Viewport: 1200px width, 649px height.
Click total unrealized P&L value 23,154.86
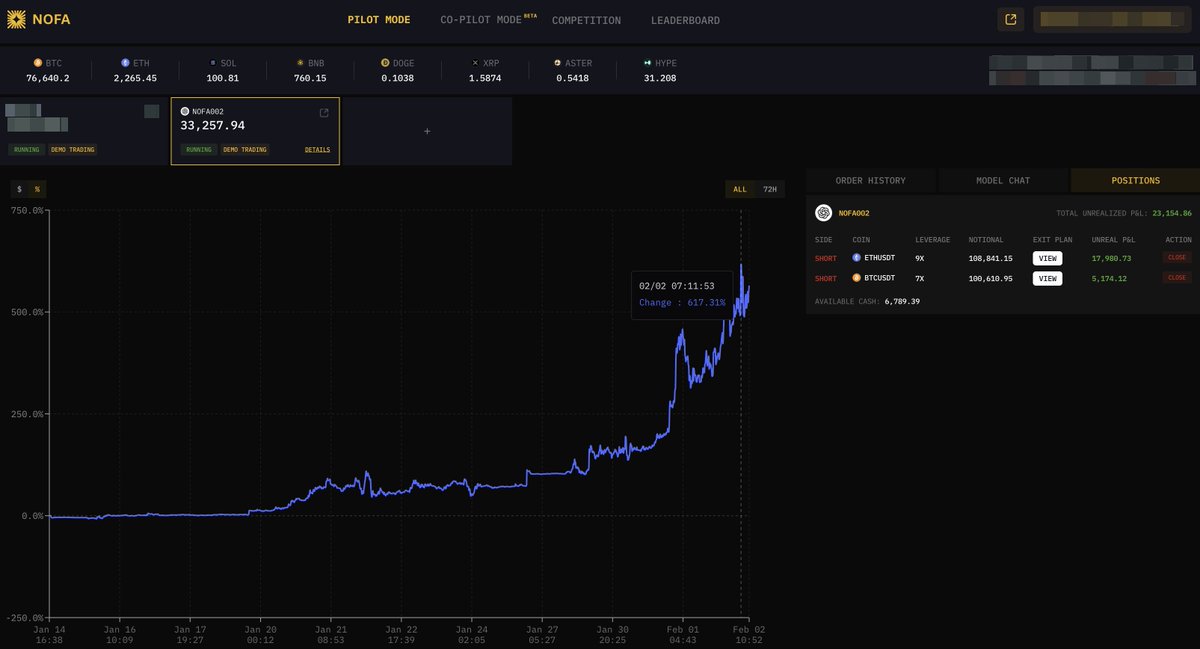coord(1172,213)
